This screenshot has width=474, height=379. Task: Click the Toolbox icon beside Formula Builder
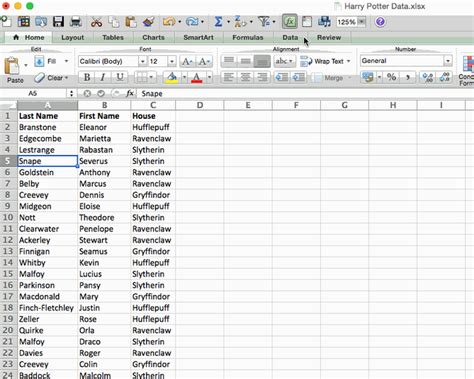pyautogui.click(x=307, y=22)
